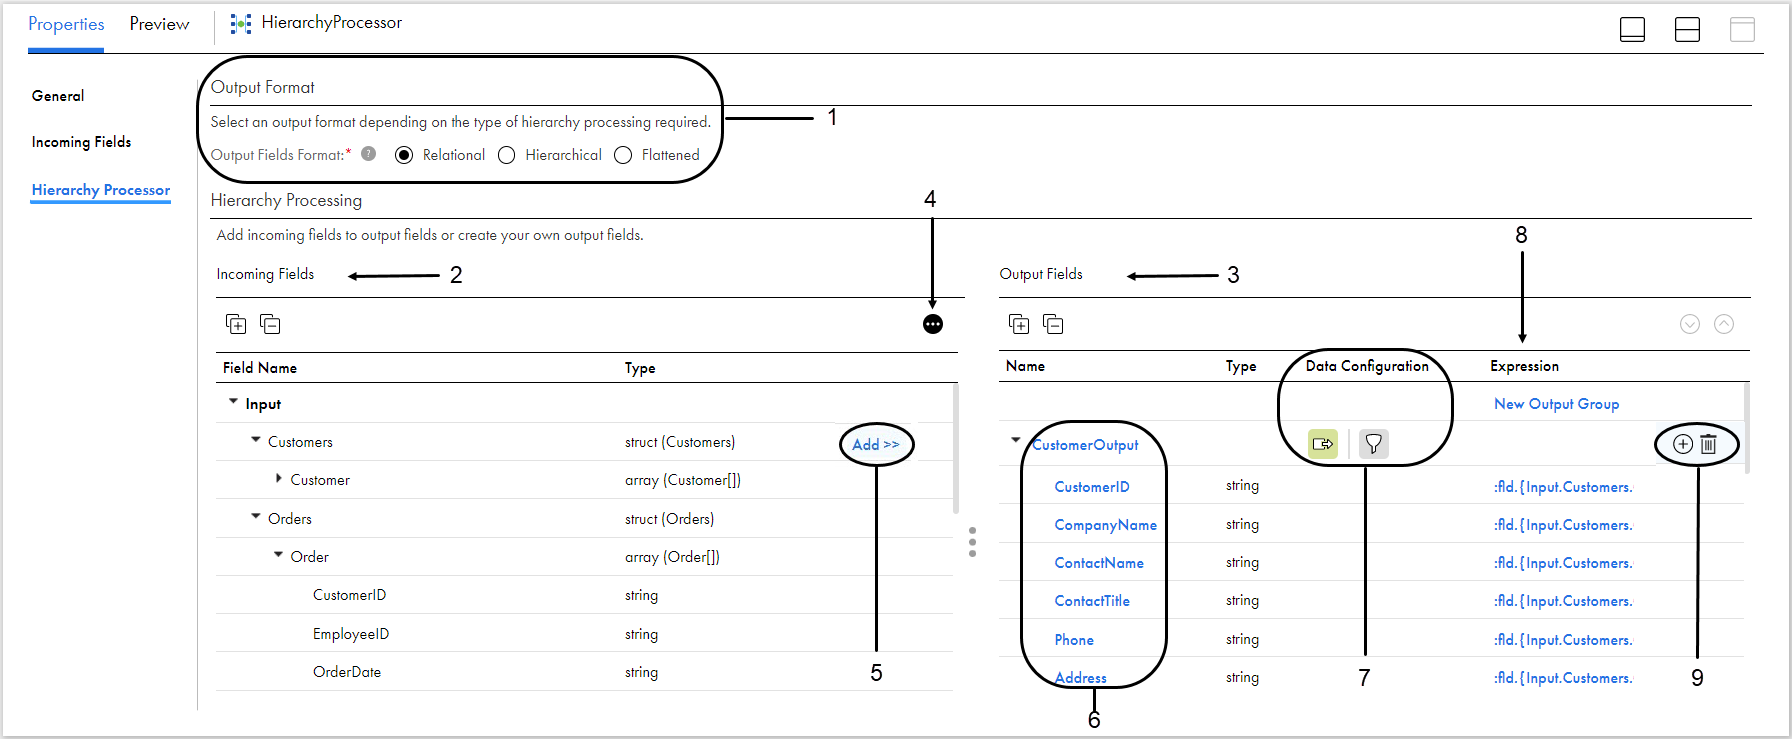Click the full-panel layout icon

tap(1632, 30)
